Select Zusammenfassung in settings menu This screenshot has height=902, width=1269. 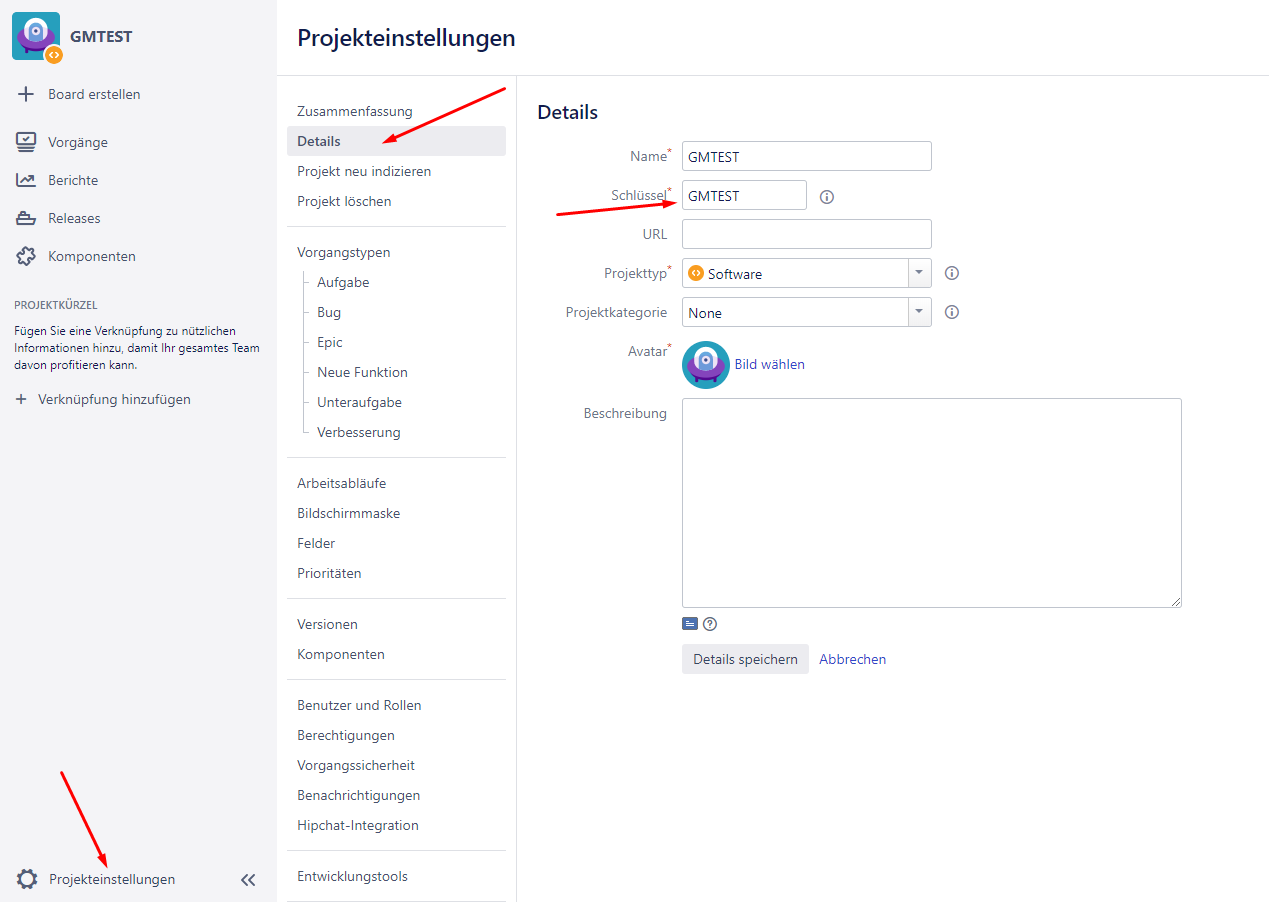coord(354,111)
